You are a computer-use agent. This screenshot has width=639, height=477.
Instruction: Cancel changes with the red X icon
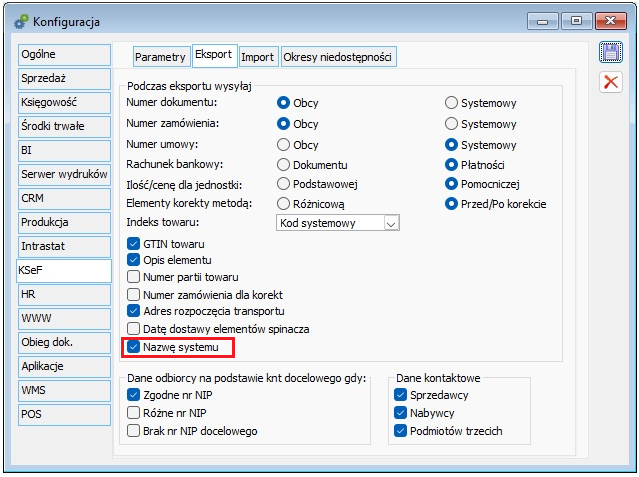(x=610, y=82)
